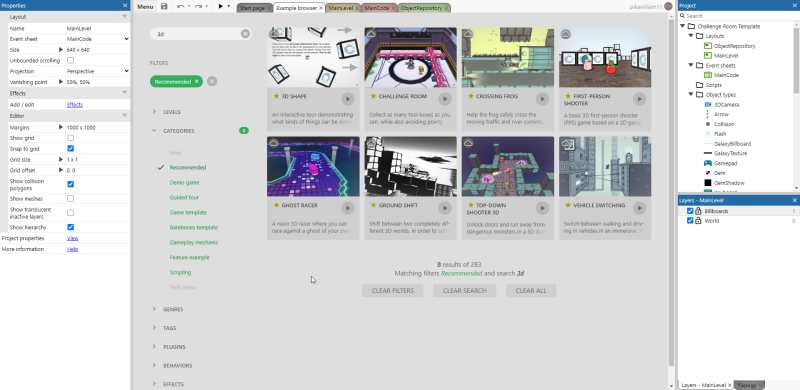Disable Show collision polygons checkbox
This screenshot has width=800, height=390.
pyautogui.click(x=70, y=184)
